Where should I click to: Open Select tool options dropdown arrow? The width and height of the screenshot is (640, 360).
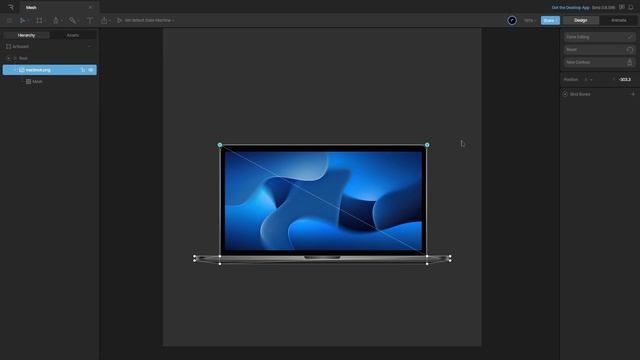[x=28, y=21]
